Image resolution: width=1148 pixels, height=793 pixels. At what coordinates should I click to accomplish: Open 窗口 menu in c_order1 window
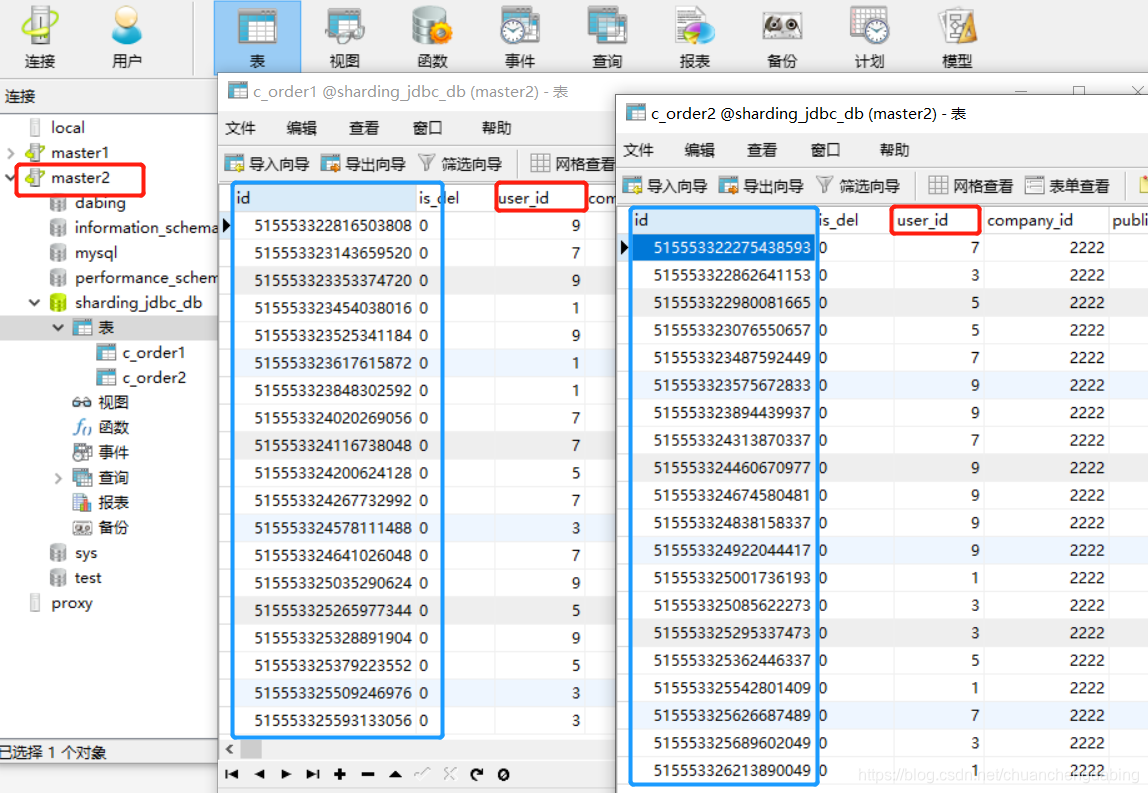pos(428,128)
